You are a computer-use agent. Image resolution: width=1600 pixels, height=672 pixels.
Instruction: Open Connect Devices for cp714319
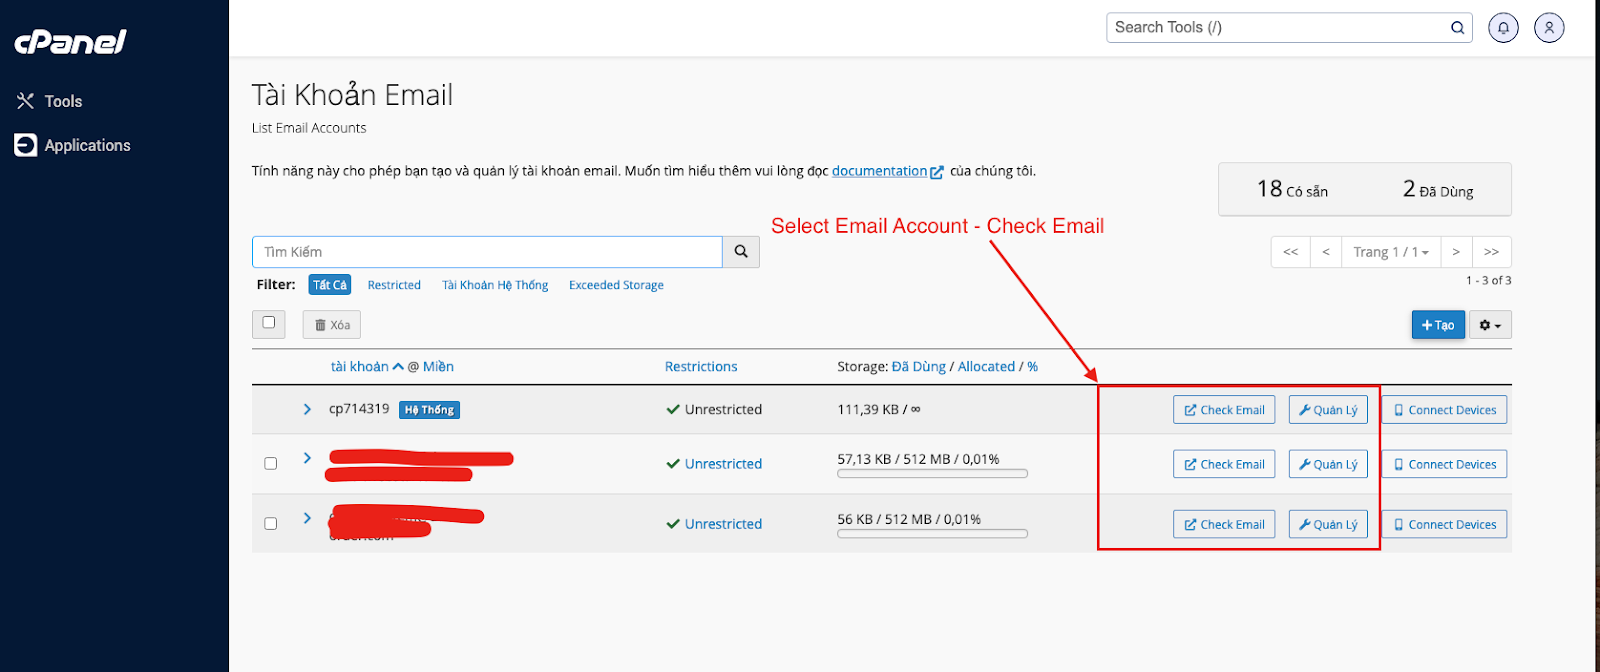coord(1444,410)
